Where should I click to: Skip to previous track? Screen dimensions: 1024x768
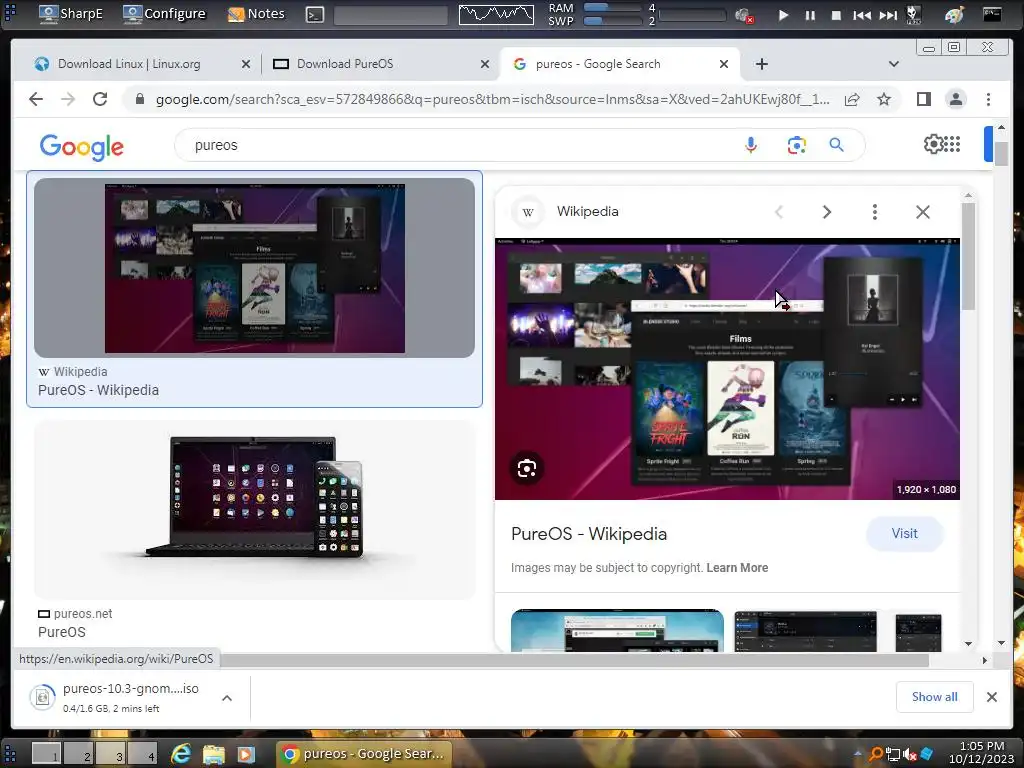[x=862, y=15]
